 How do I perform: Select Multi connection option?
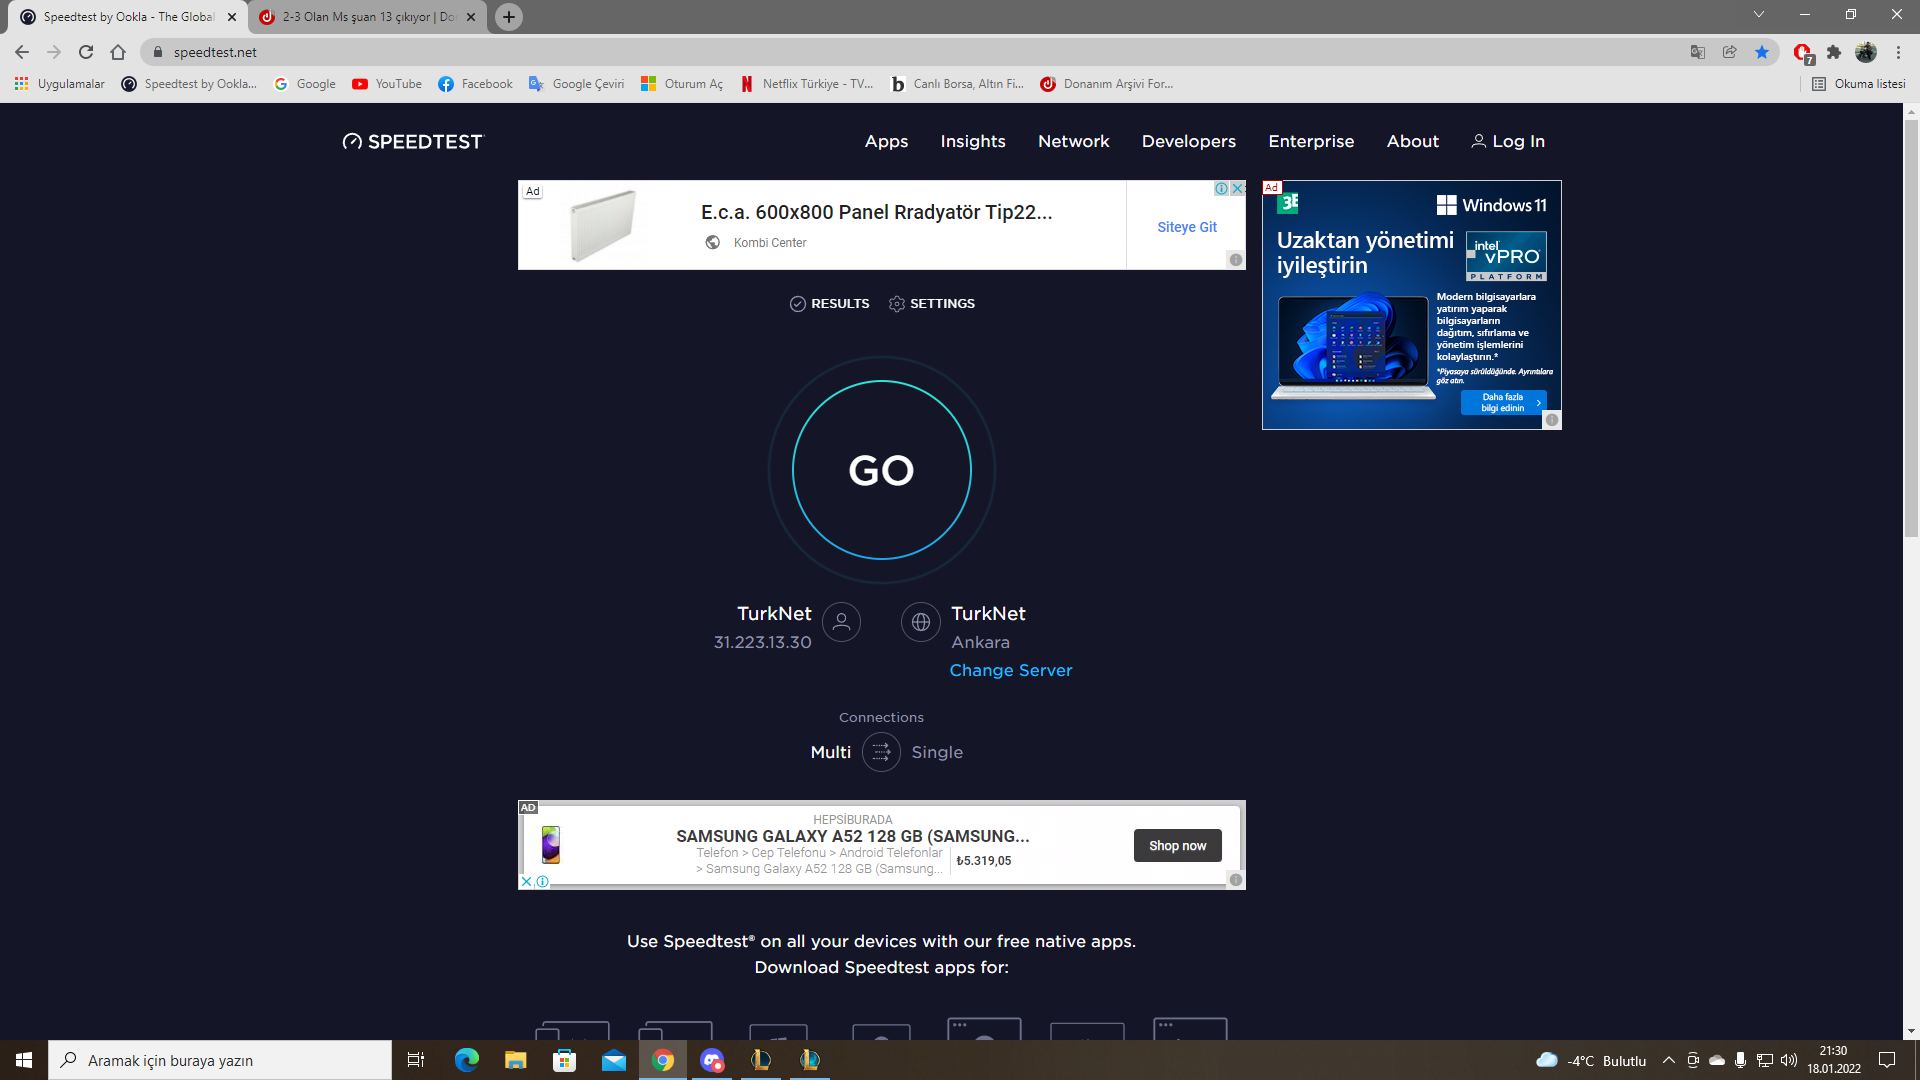coord(830,752)
